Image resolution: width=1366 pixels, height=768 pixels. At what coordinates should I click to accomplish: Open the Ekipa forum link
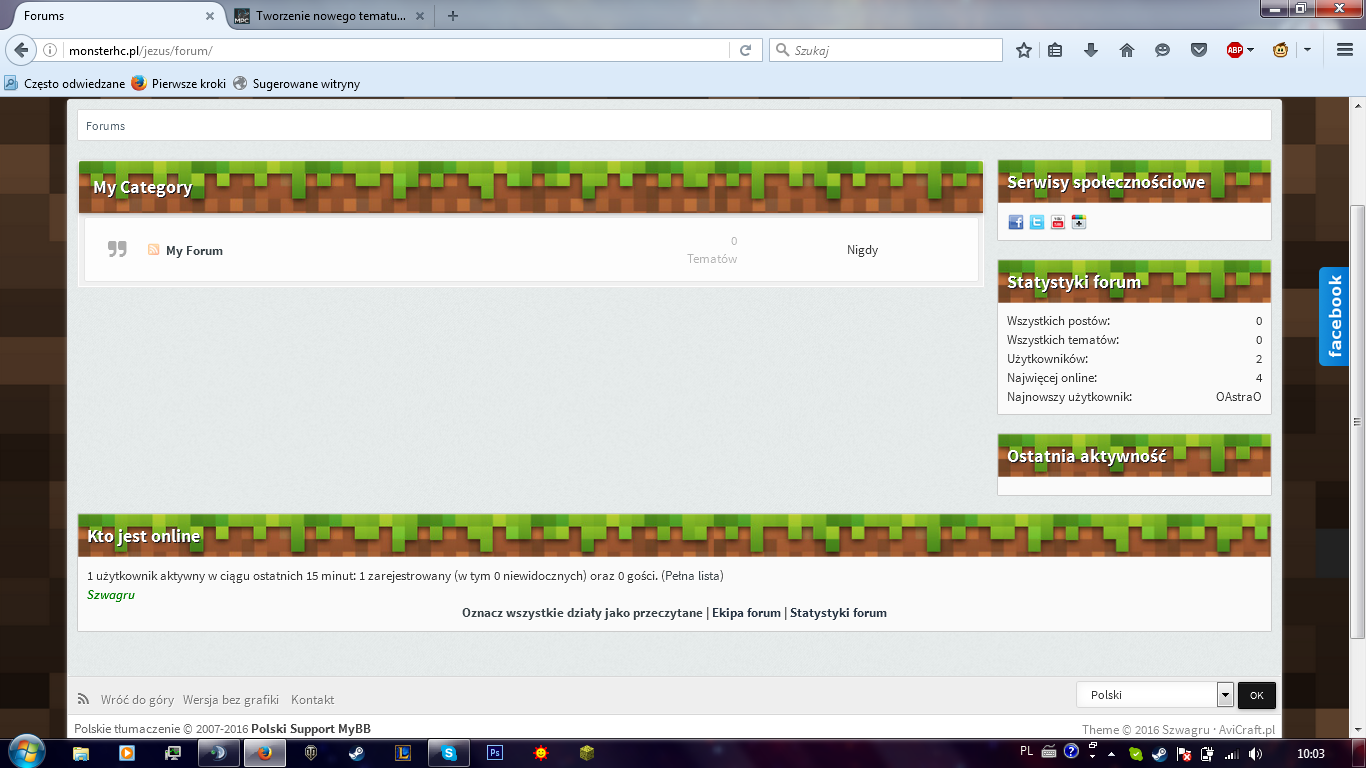point(746,613)
